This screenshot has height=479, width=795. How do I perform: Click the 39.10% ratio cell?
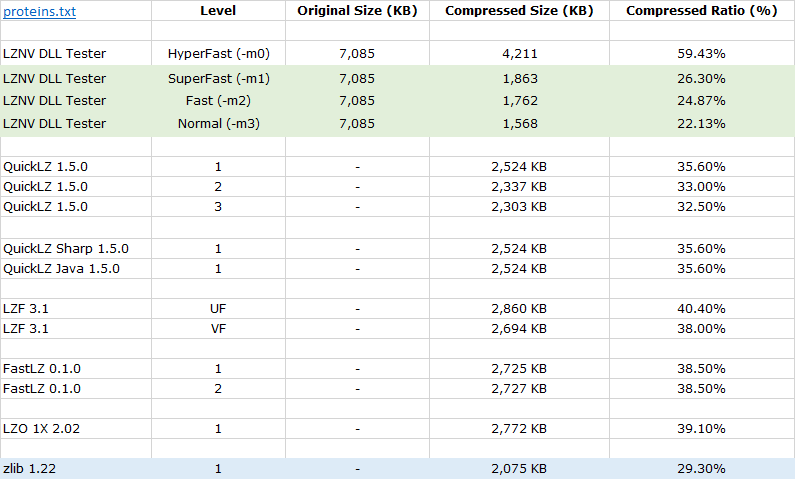click(x=702, y=428)
